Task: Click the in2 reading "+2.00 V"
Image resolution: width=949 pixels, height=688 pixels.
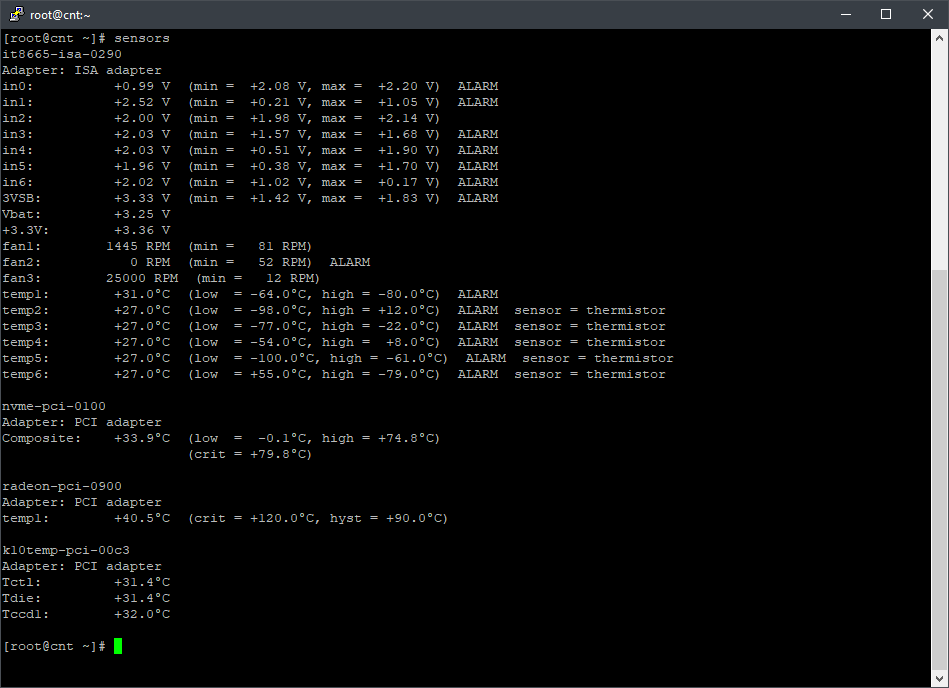Action: coord(142,119)
